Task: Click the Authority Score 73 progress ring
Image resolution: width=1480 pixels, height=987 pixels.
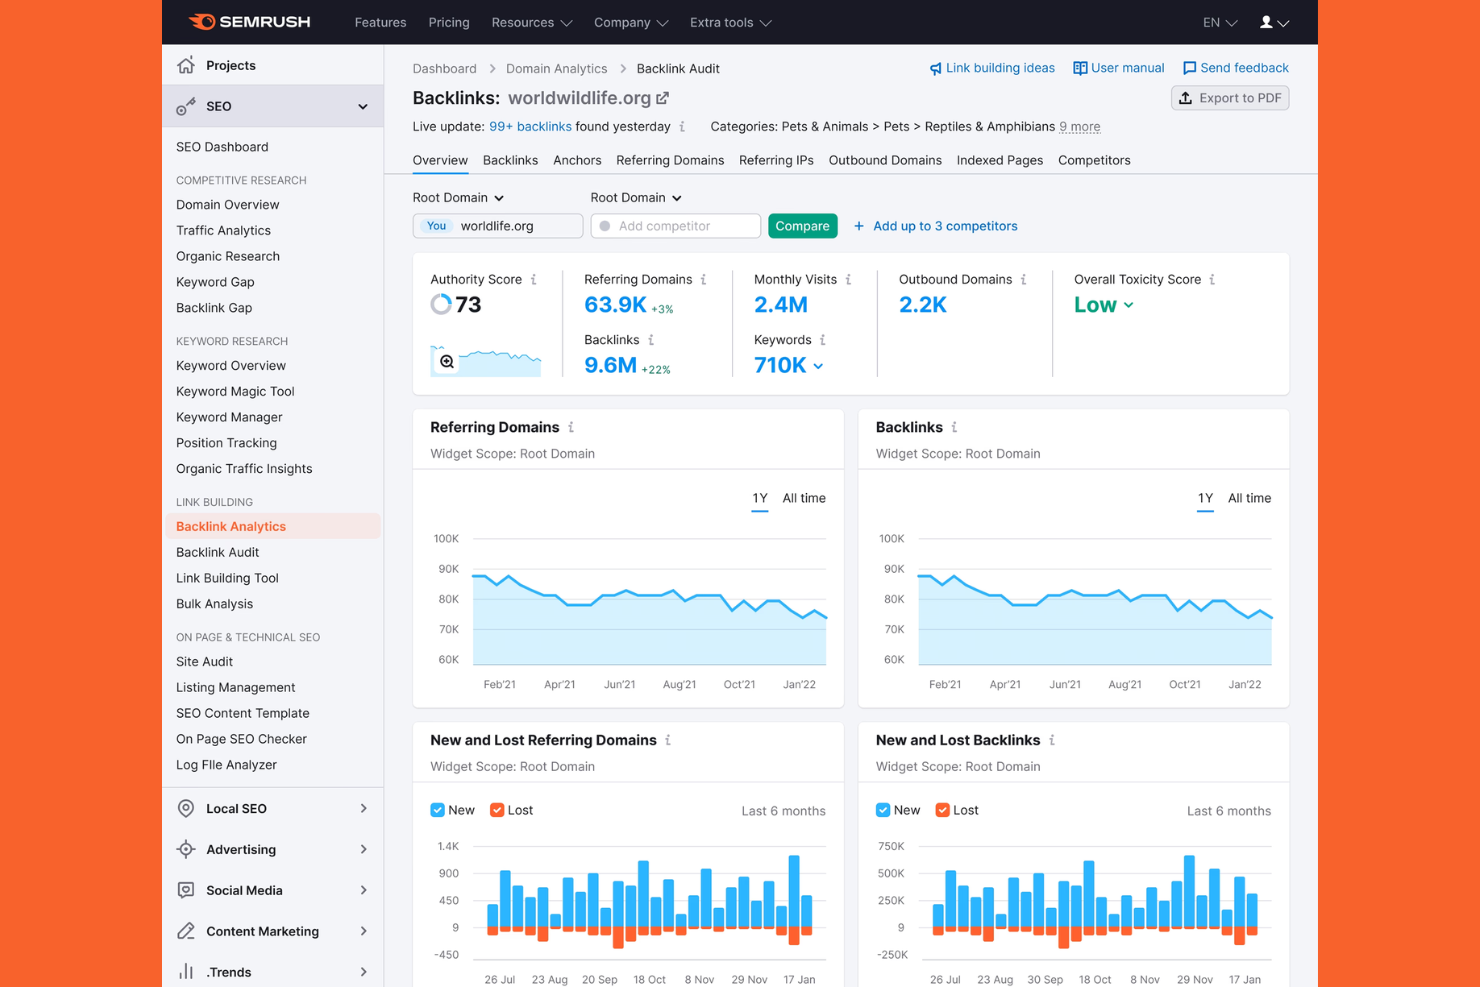Action: pos(441,305)
